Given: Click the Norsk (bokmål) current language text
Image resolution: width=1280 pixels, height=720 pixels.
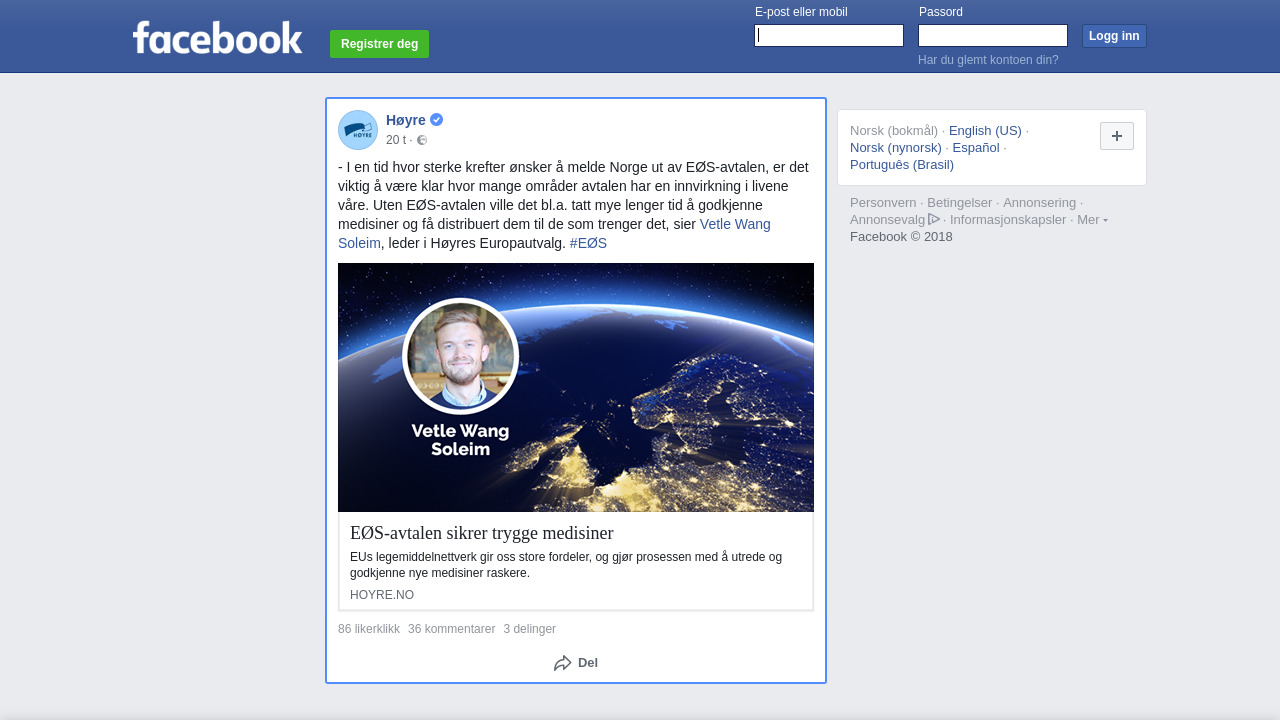Looking at the screenshot, I should [894, 130].
